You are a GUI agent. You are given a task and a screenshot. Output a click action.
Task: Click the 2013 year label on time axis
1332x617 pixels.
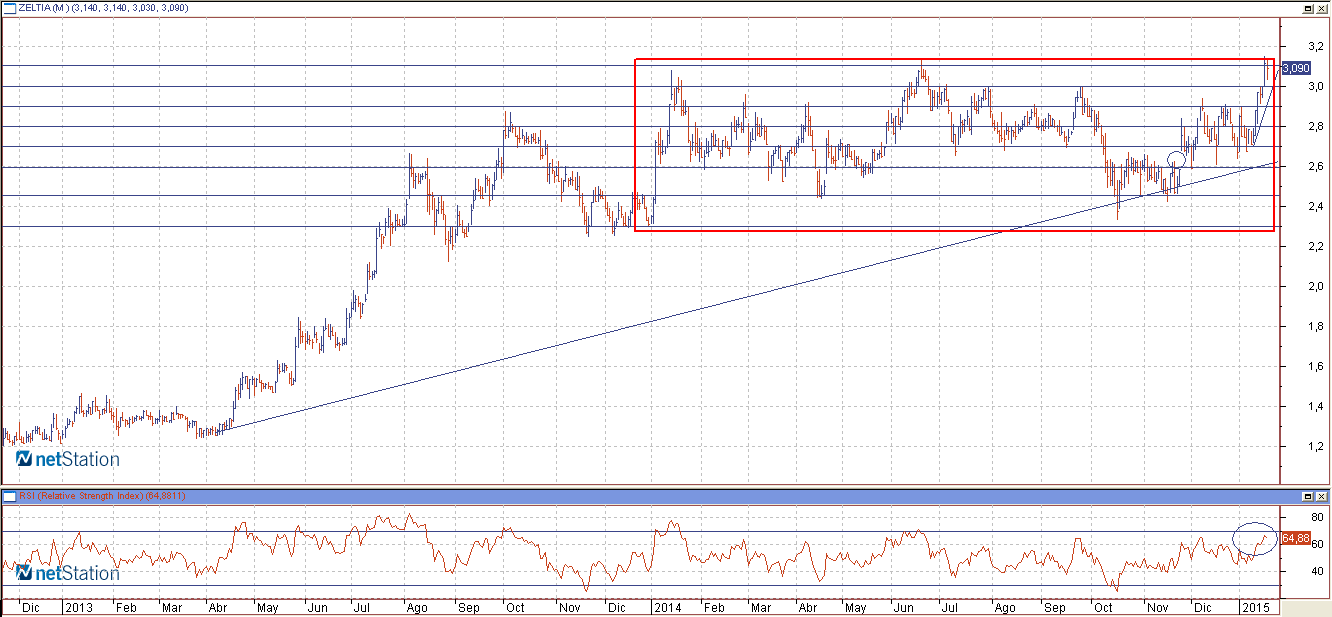[x=78, y=607]
